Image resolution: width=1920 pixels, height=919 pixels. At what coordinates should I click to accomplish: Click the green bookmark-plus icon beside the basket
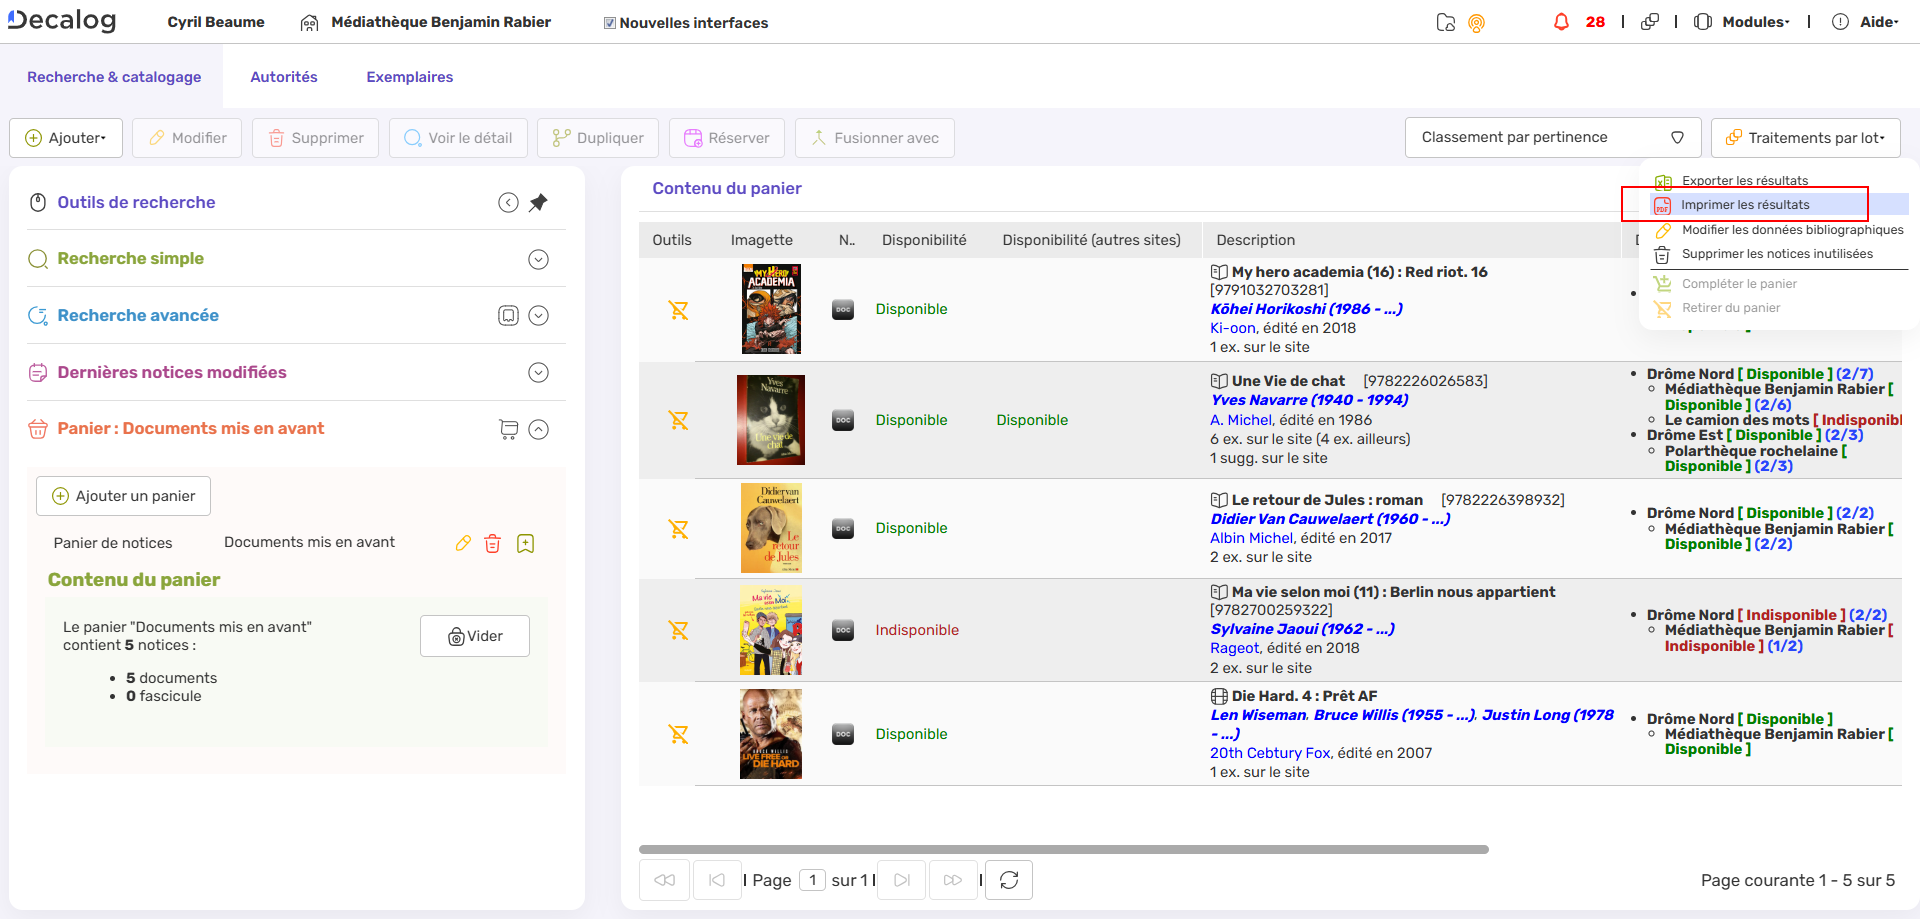coord(525,542)
